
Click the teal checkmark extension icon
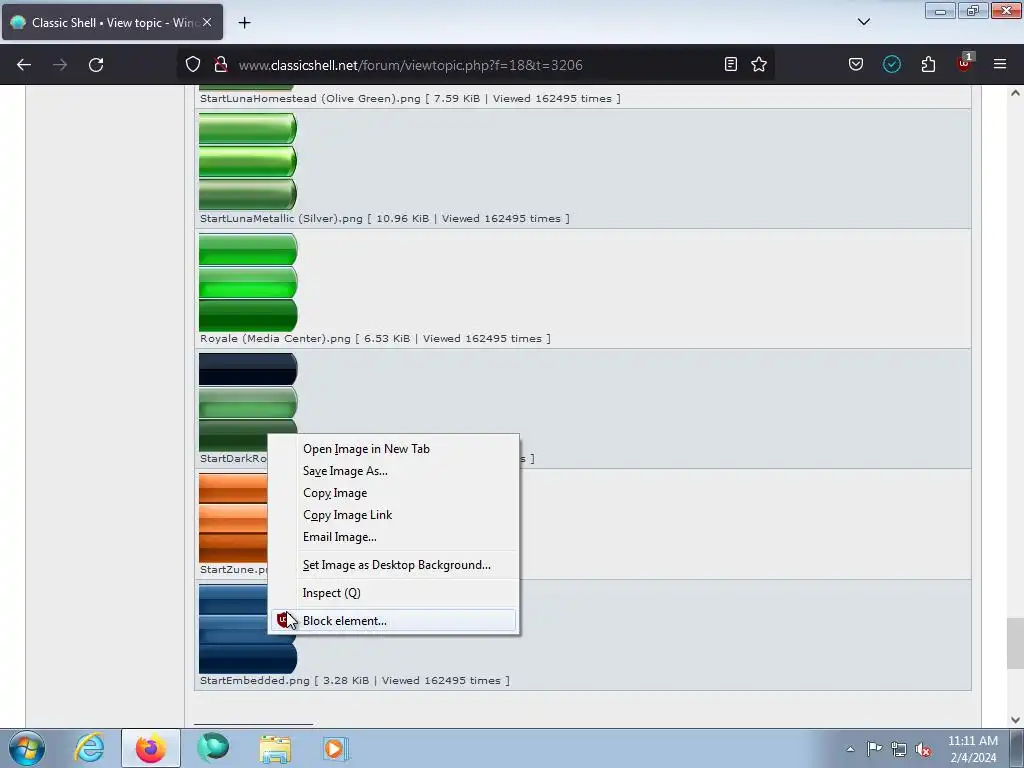click(892, 65)
